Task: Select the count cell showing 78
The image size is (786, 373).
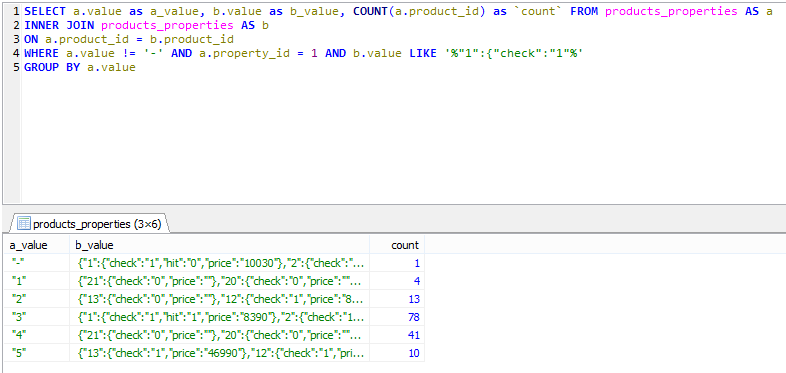Action: [x=397, y=317]
